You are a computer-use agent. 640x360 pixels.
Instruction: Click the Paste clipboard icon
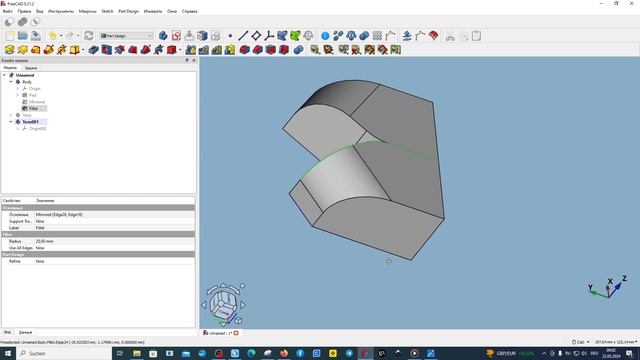pos(476,36)
